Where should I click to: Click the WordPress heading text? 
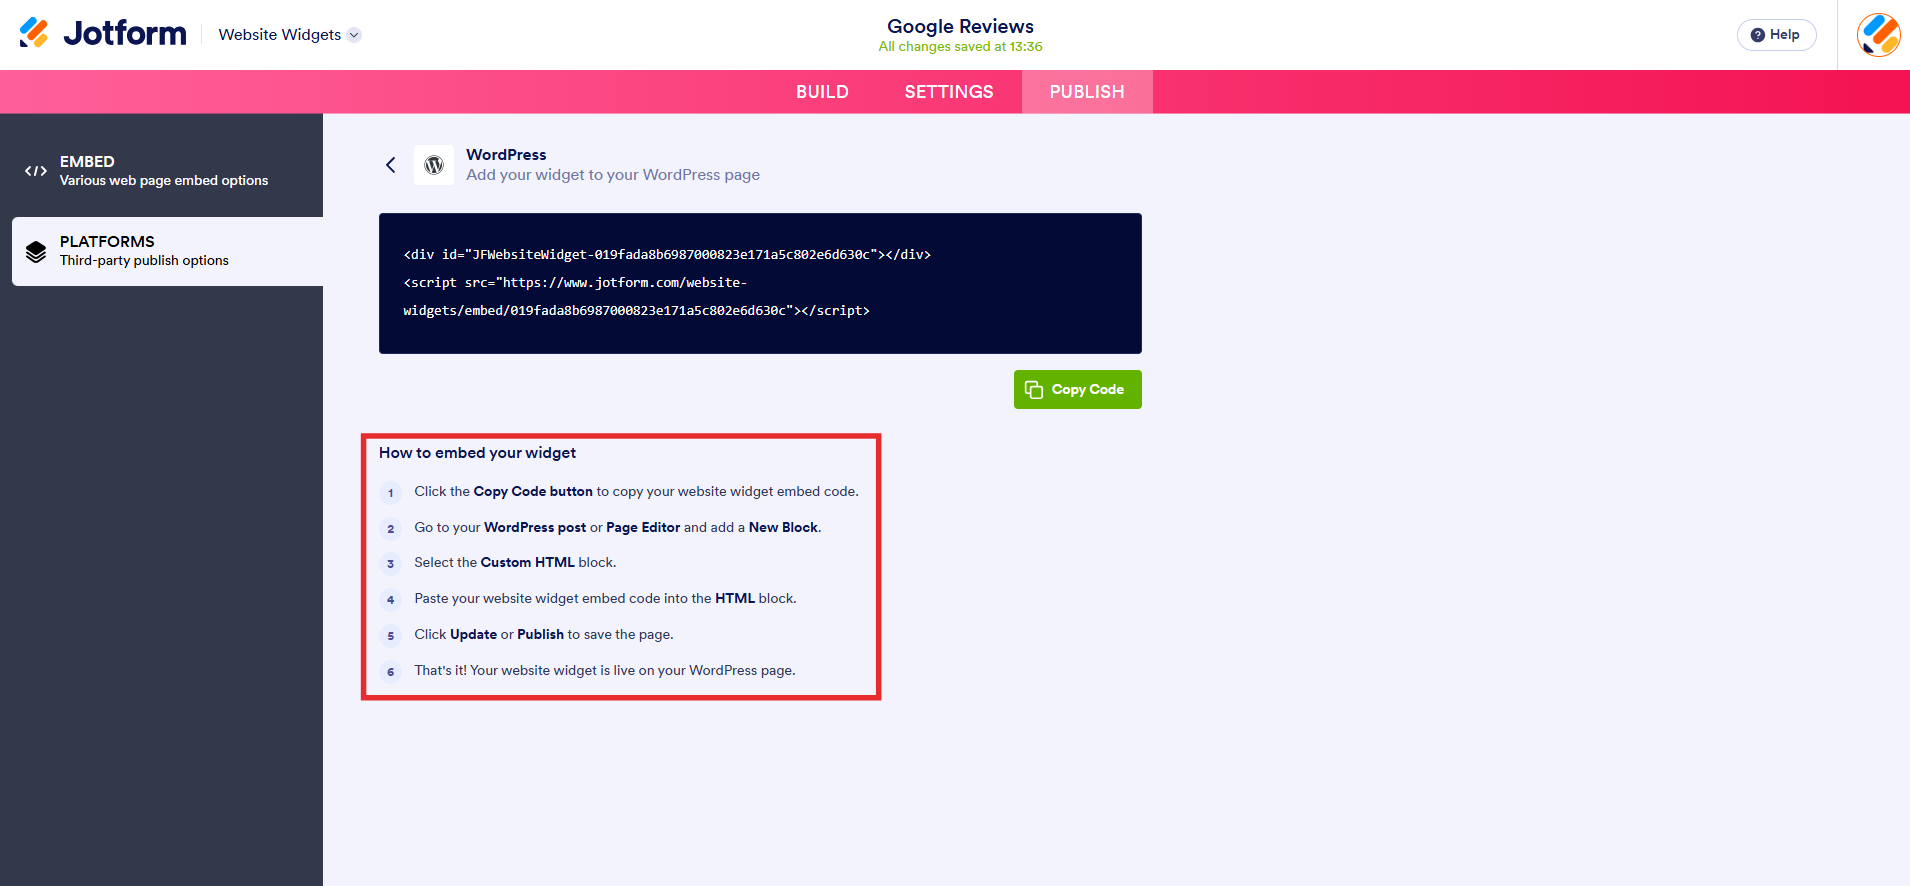click(506, 155)
